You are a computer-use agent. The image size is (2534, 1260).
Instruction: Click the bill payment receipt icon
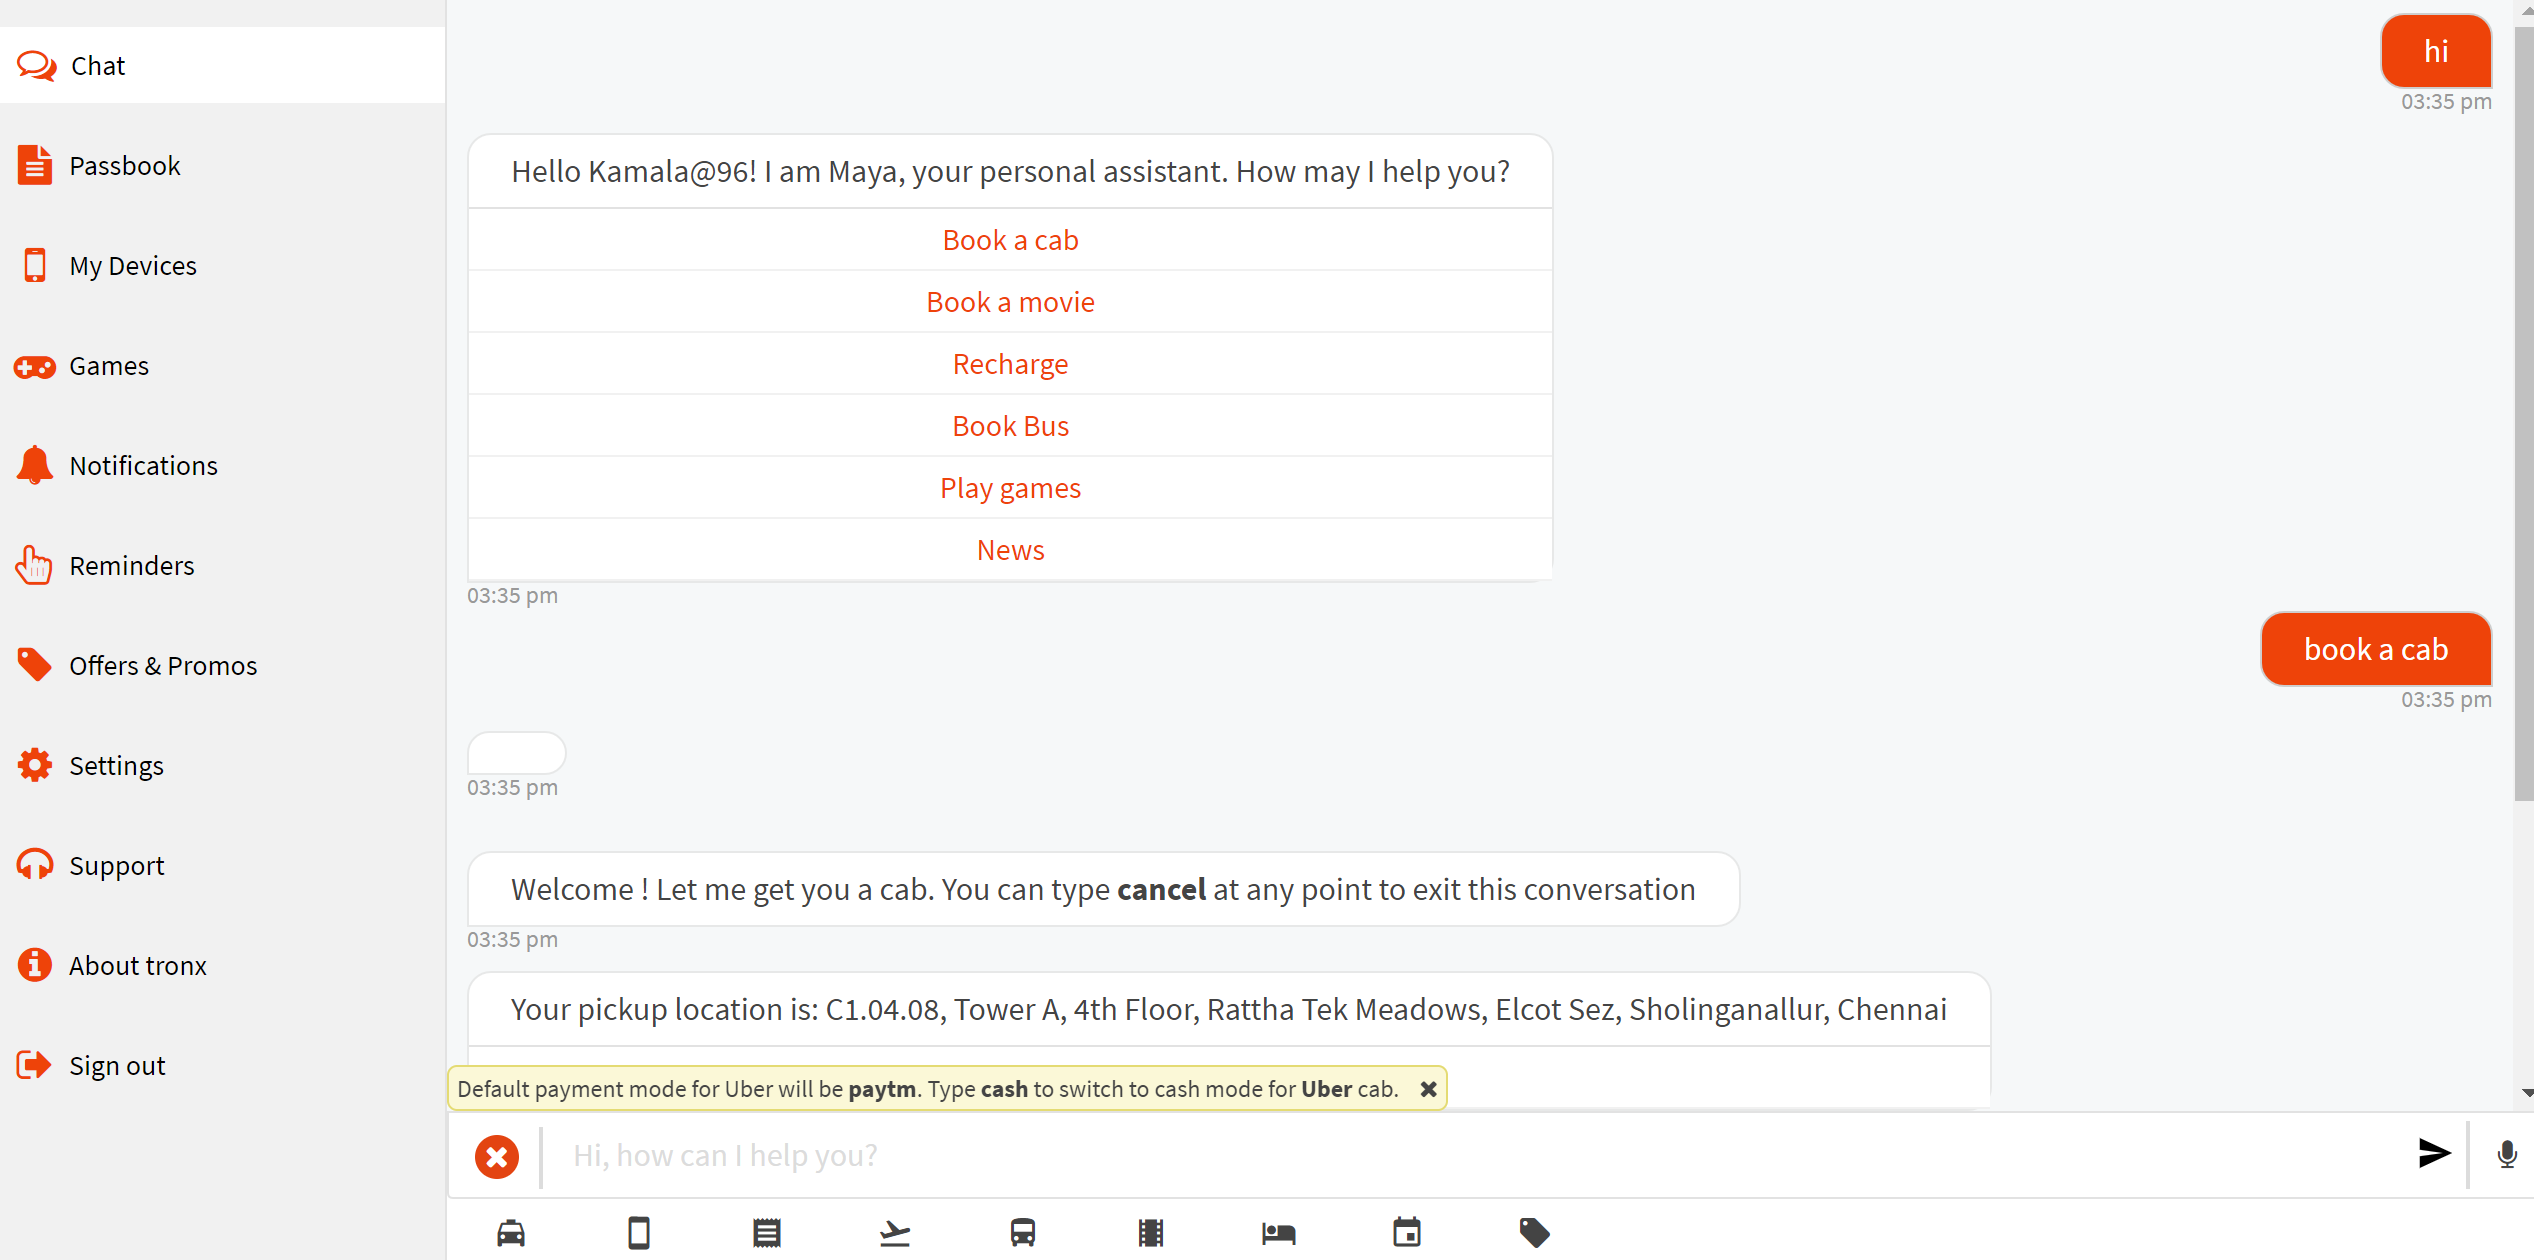[x=765, y=1232]
